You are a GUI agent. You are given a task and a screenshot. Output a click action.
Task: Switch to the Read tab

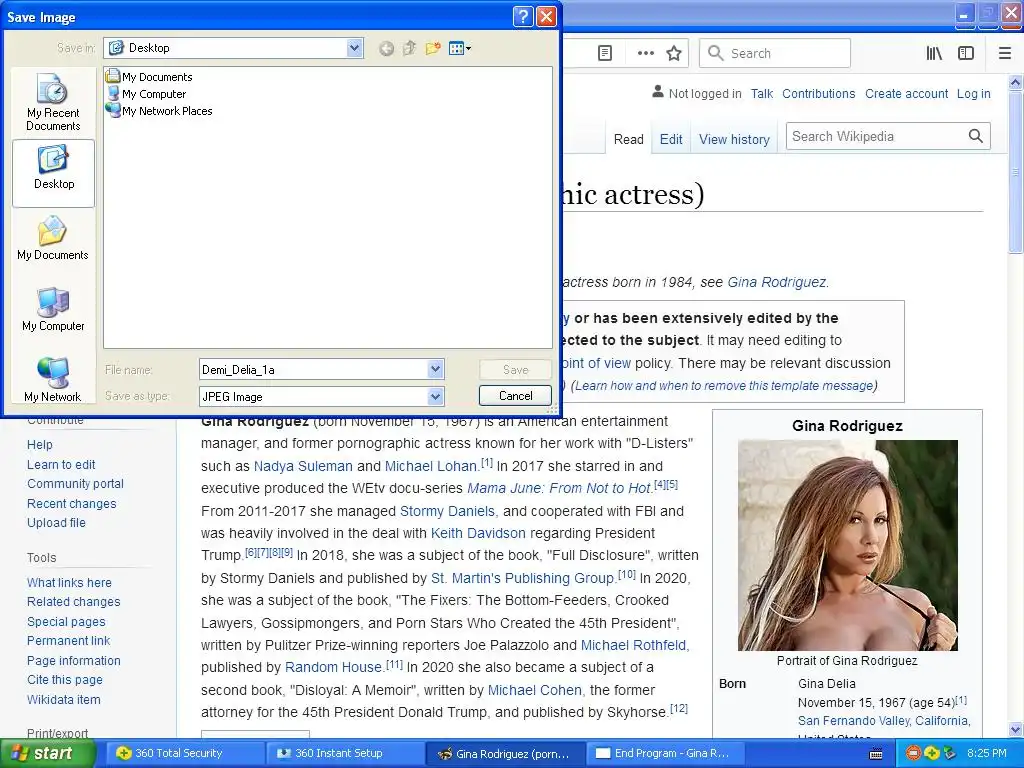pyautogui.click(x=629, y=139)
